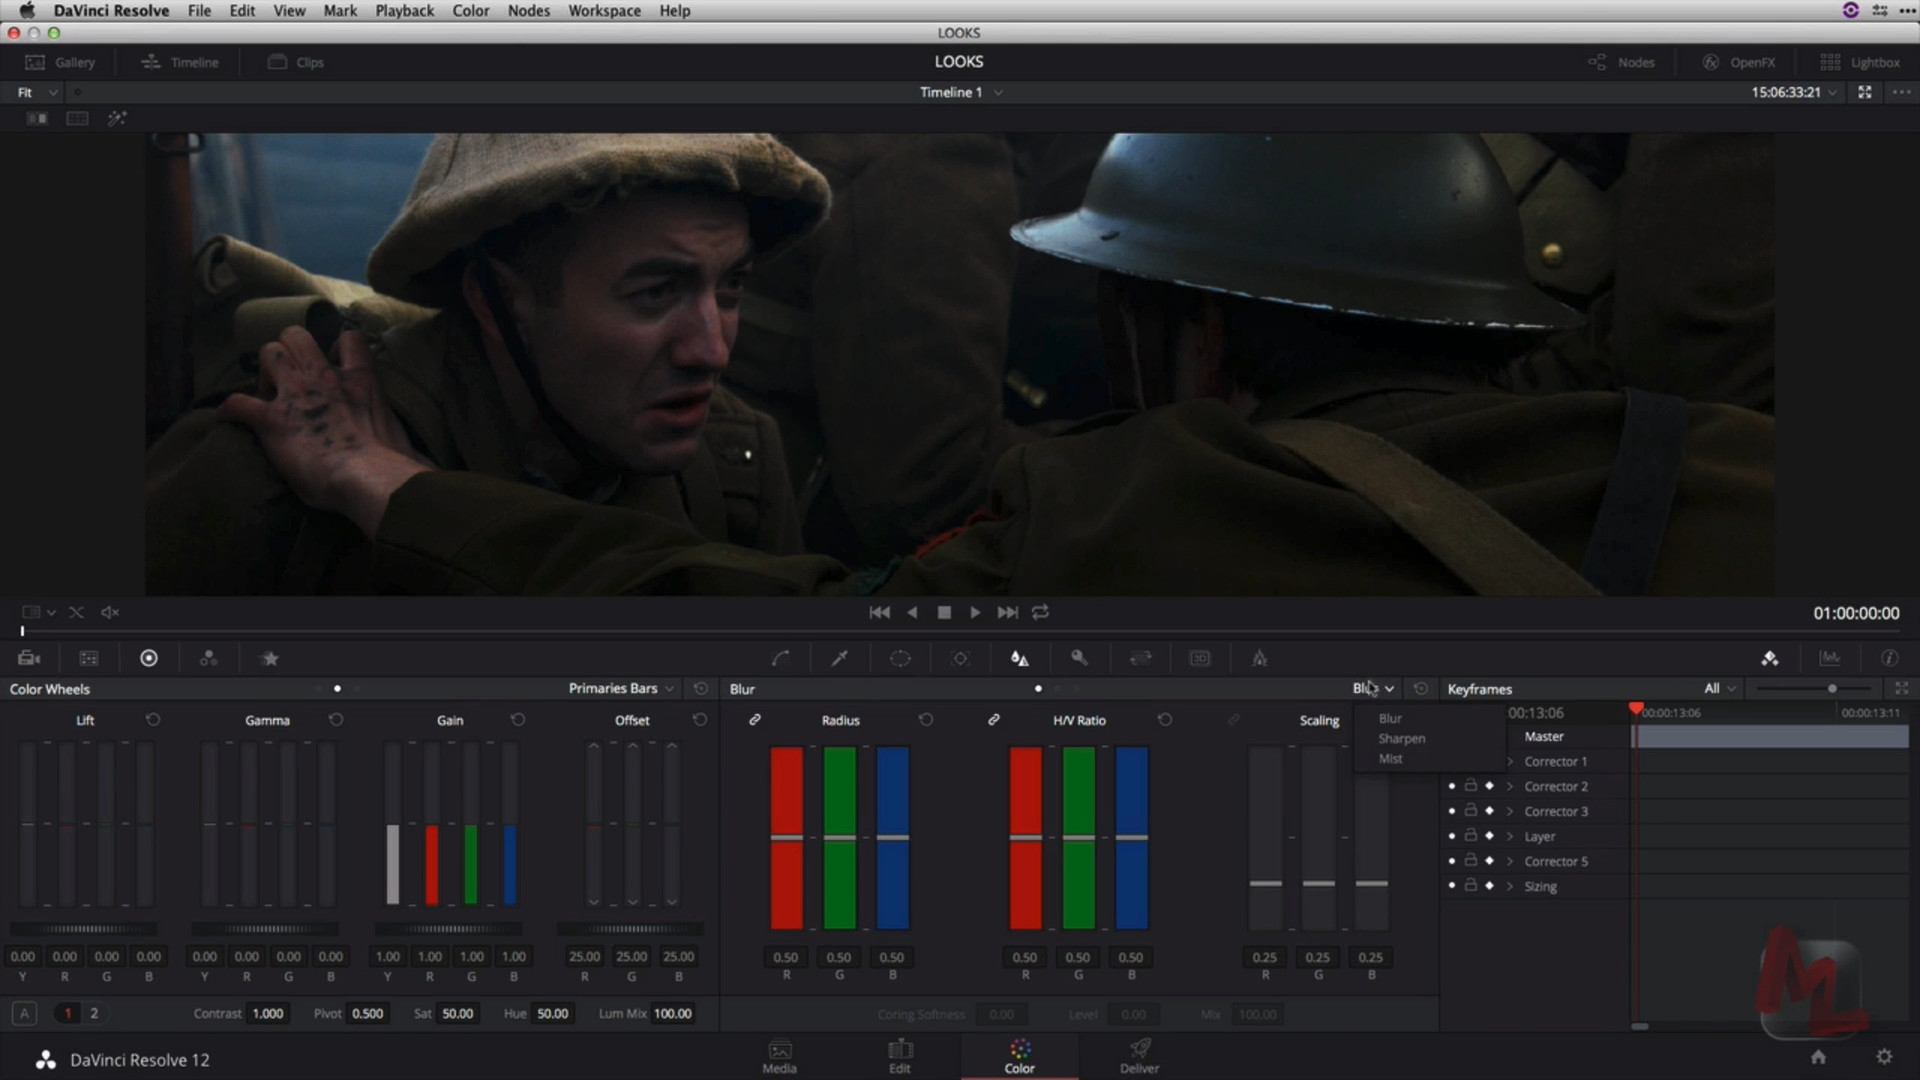Open the Workspace menu
The width and height of the screenshot is (1920, 1080).
pos(604,10)
